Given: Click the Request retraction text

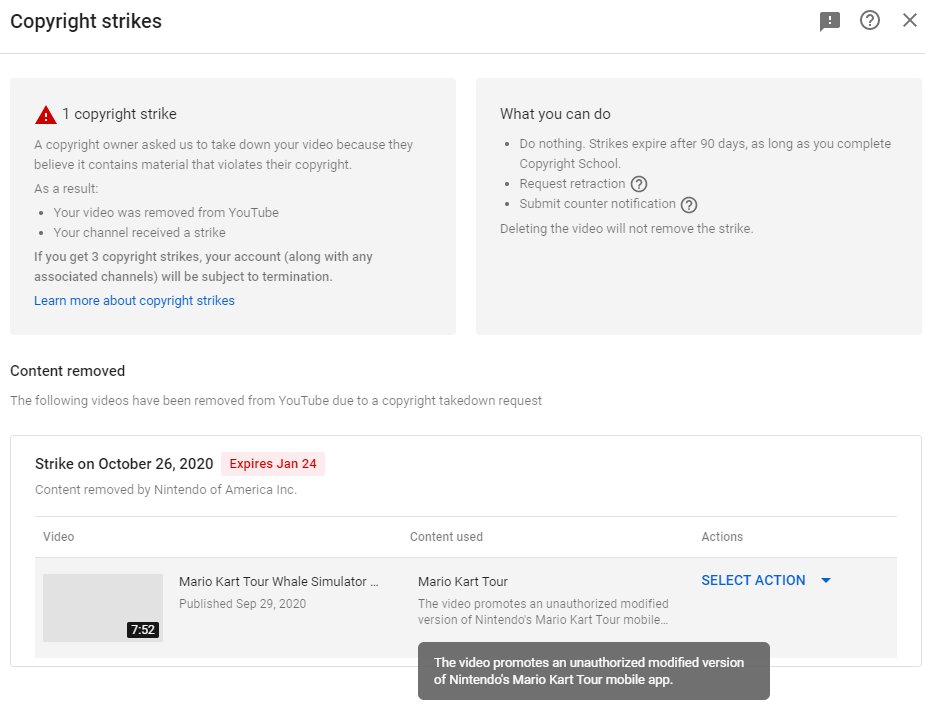Looking at the screenshot, I should (572, 183).
